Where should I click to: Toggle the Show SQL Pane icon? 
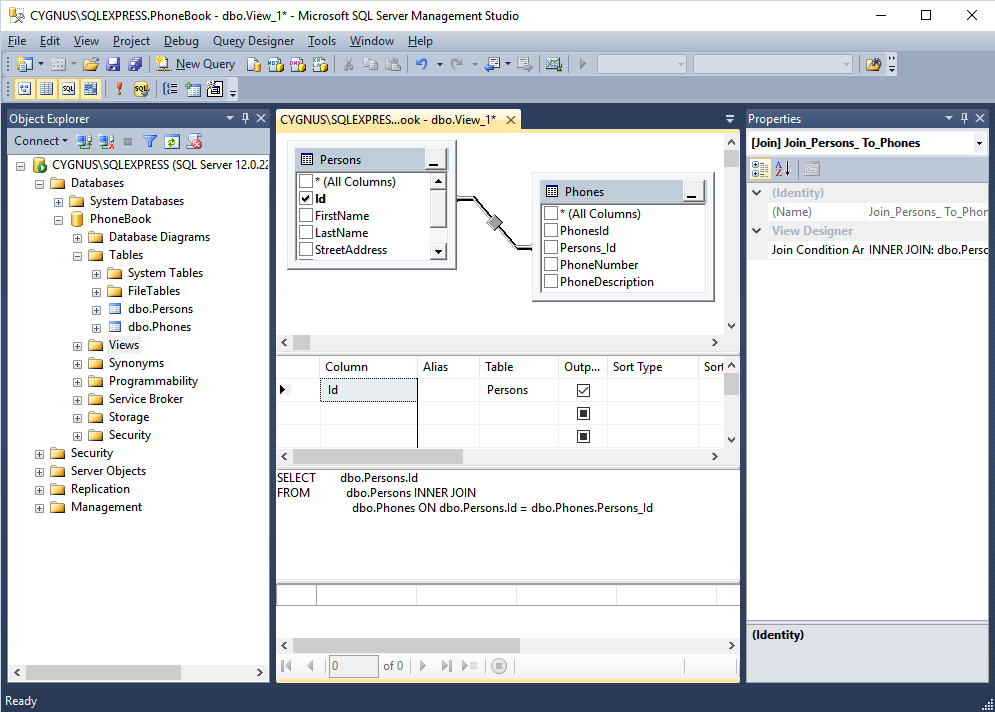click(69, 89)
